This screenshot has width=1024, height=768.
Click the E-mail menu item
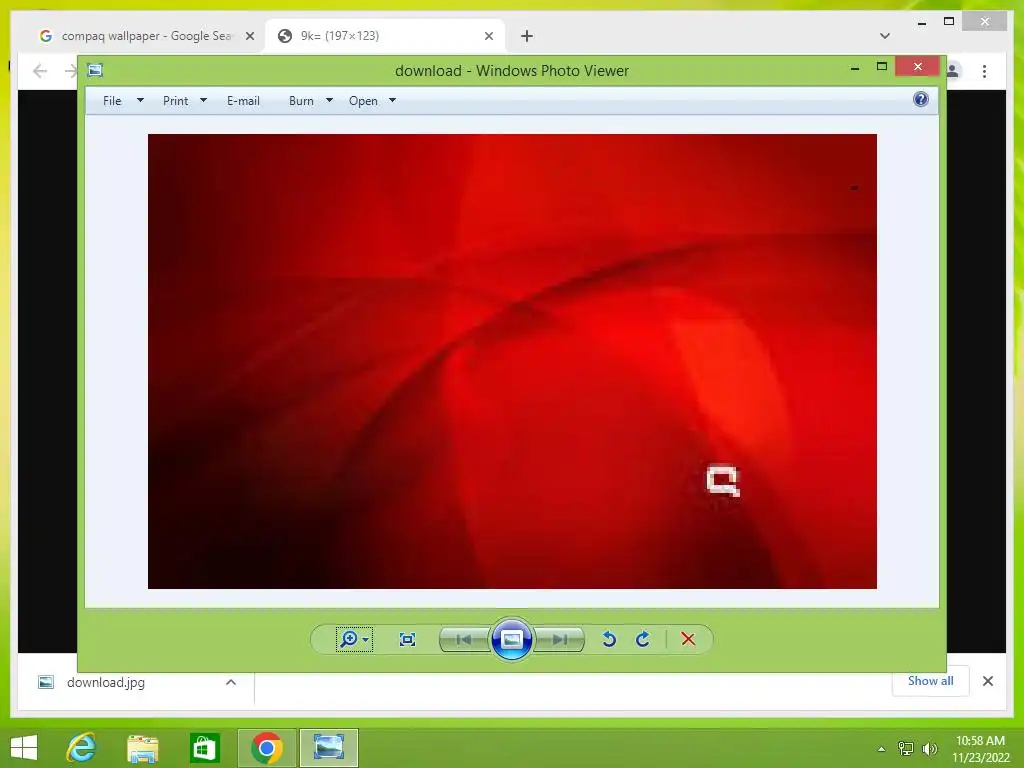[243, 101]
